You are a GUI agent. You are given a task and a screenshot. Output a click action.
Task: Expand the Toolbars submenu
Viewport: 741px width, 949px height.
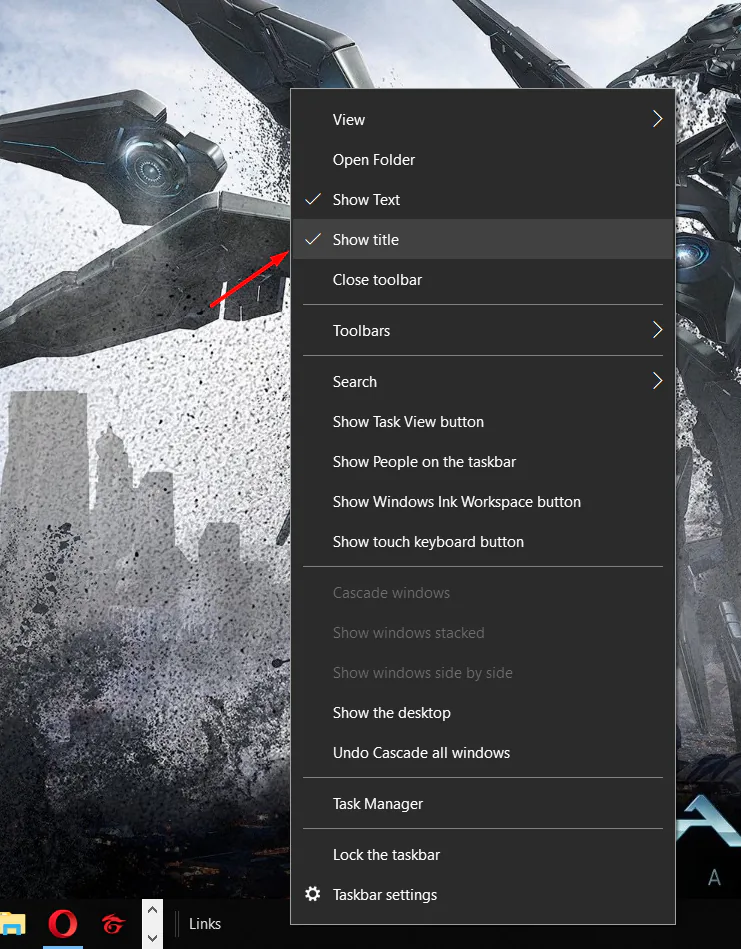pos(483,330)
